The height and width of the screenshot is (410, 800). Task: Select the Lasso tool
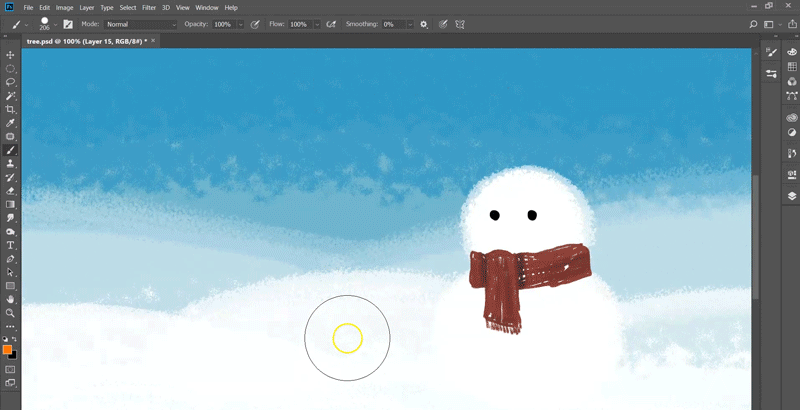pos(11,82)
